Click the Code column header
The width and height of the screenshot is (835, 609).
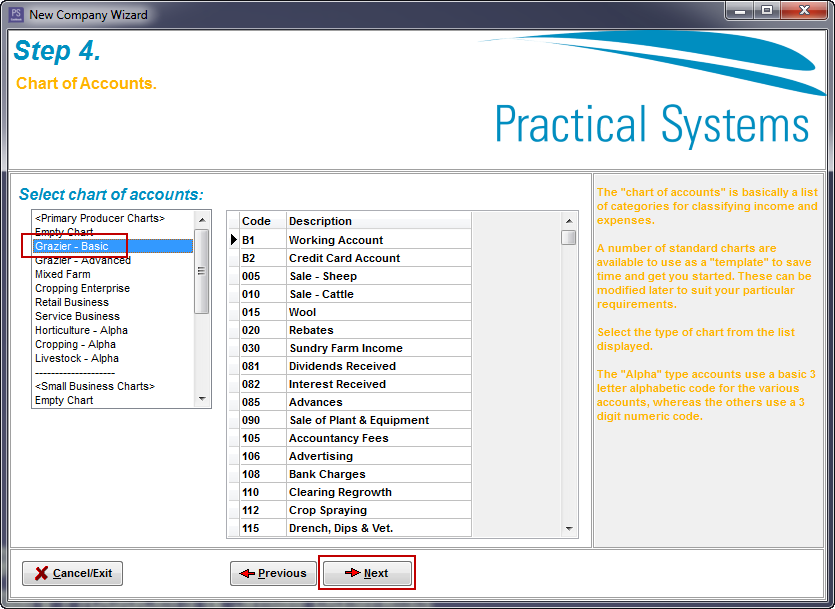pos(263,221)
